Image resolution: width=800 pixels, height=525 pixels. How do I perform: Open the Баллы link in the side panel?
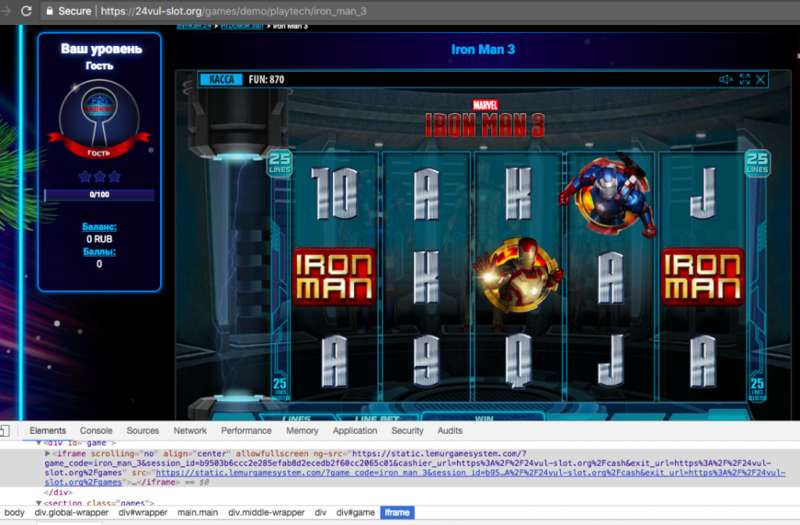click(x=99, y=252)
